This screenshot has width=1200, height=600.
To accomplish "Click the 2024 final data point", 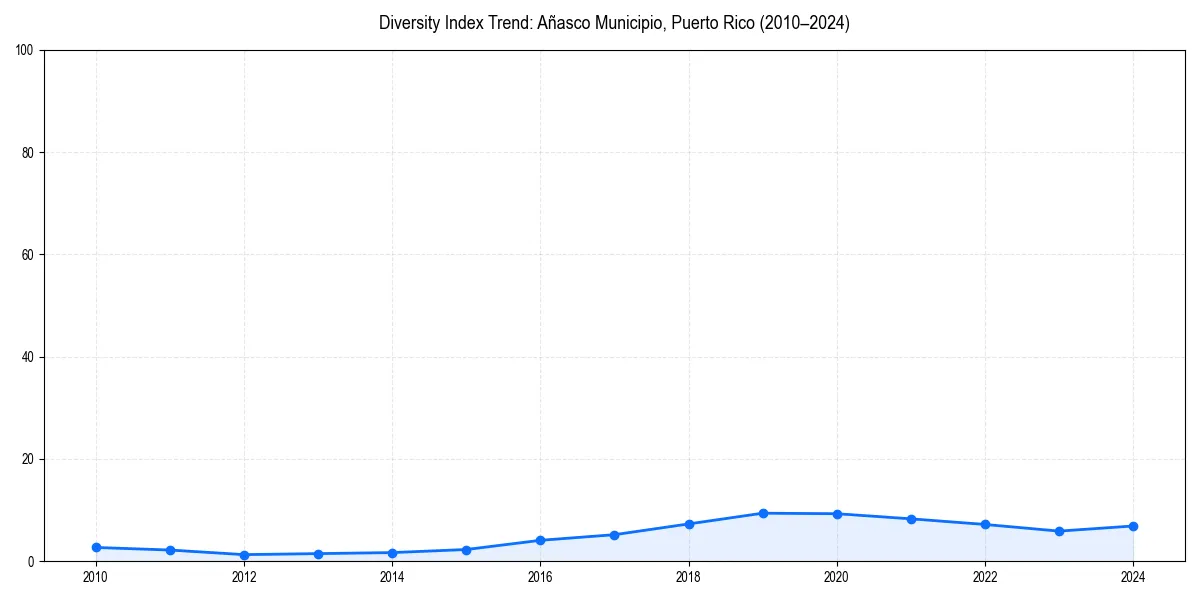I will pos(1132,525).
